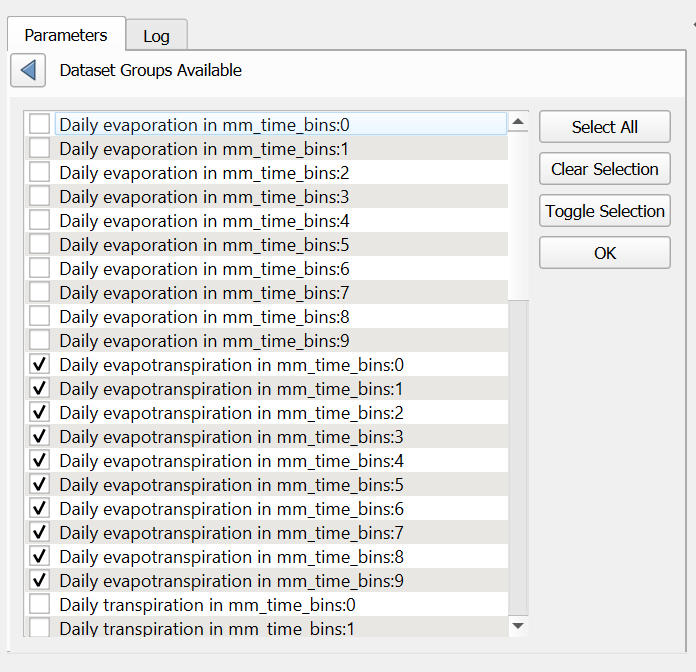Viewport: 696px width, 672px height.
Task: Disable Daily evapotranspiration time_bins:4 checkbox
Action: point(40,461)
